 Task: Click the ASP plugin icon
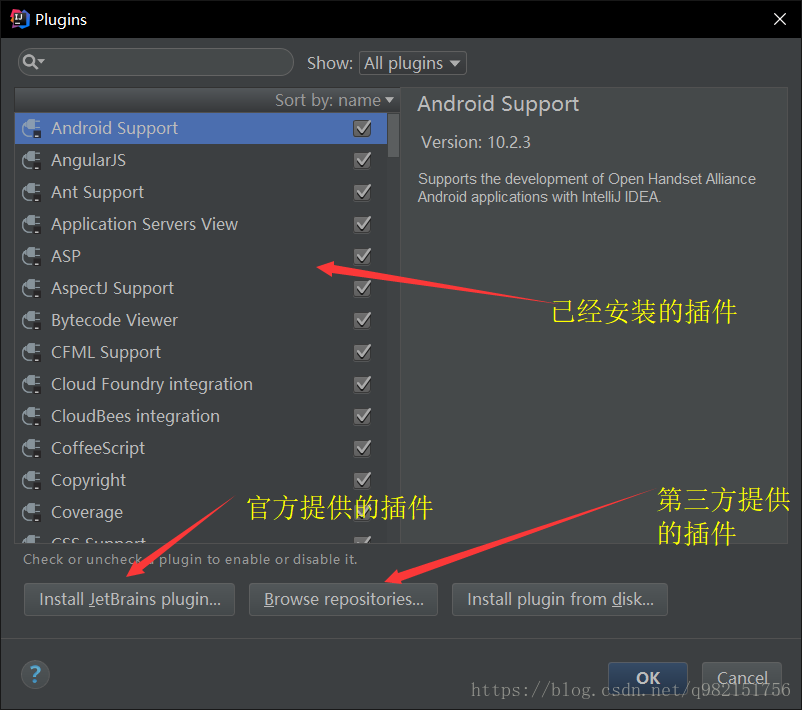[x=32, y=256]
